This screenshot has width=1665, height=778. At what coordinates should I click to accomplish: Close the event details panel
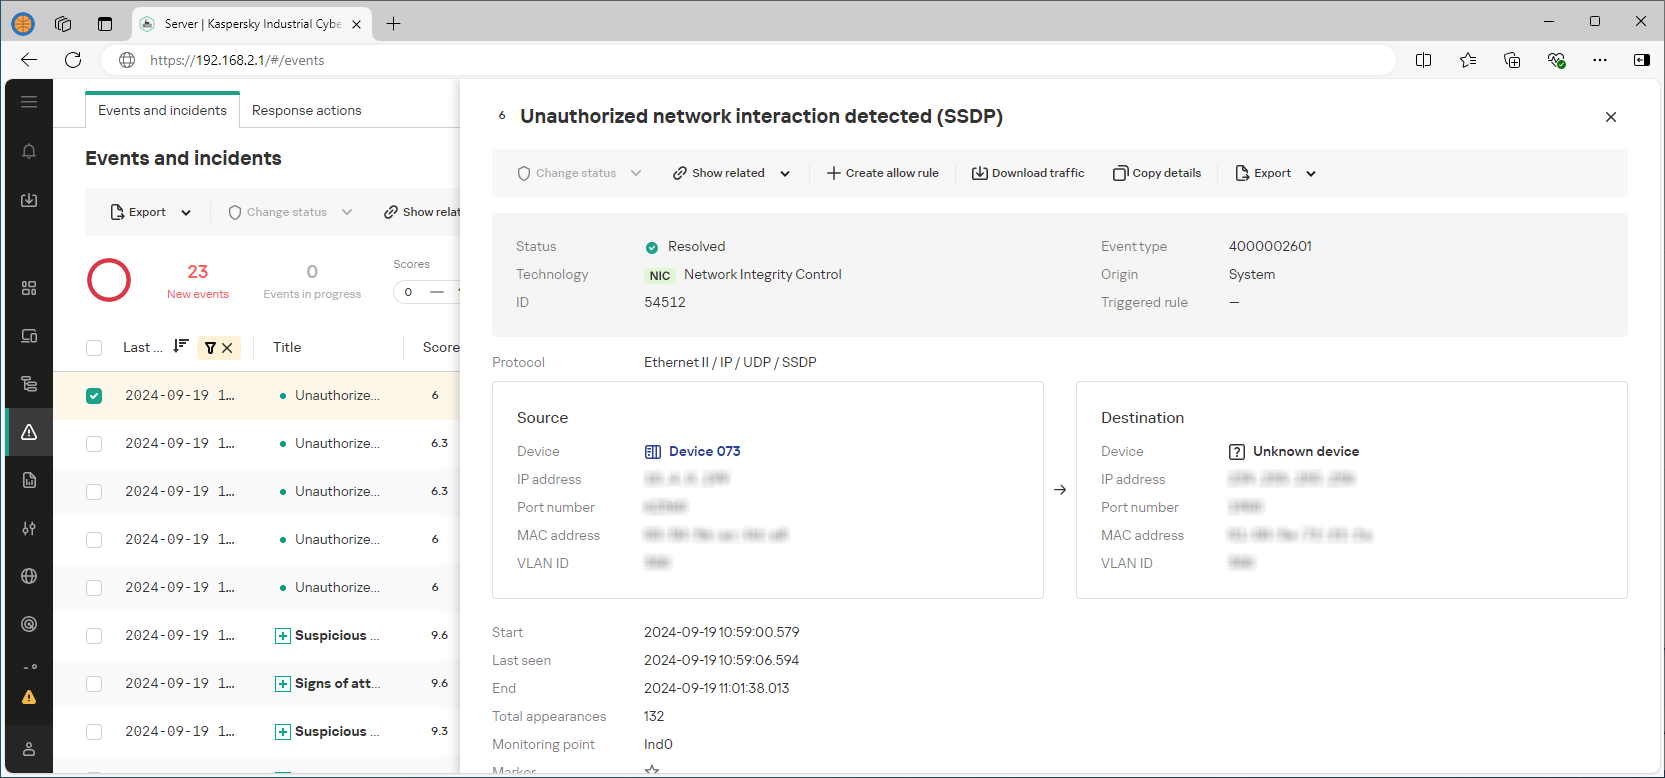pos(1610,117)
